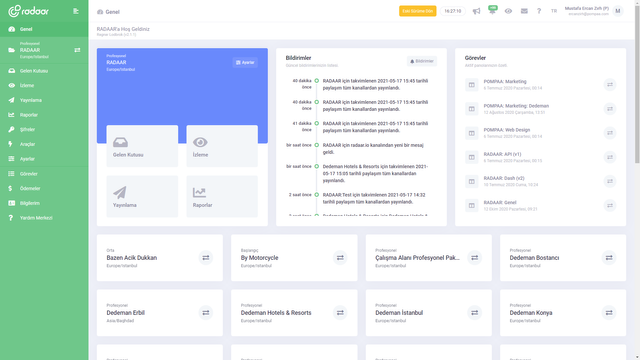Switch icon for RADAAR: API (v1) task
Viewport: 640px width, 360px height.
(610, 157)
